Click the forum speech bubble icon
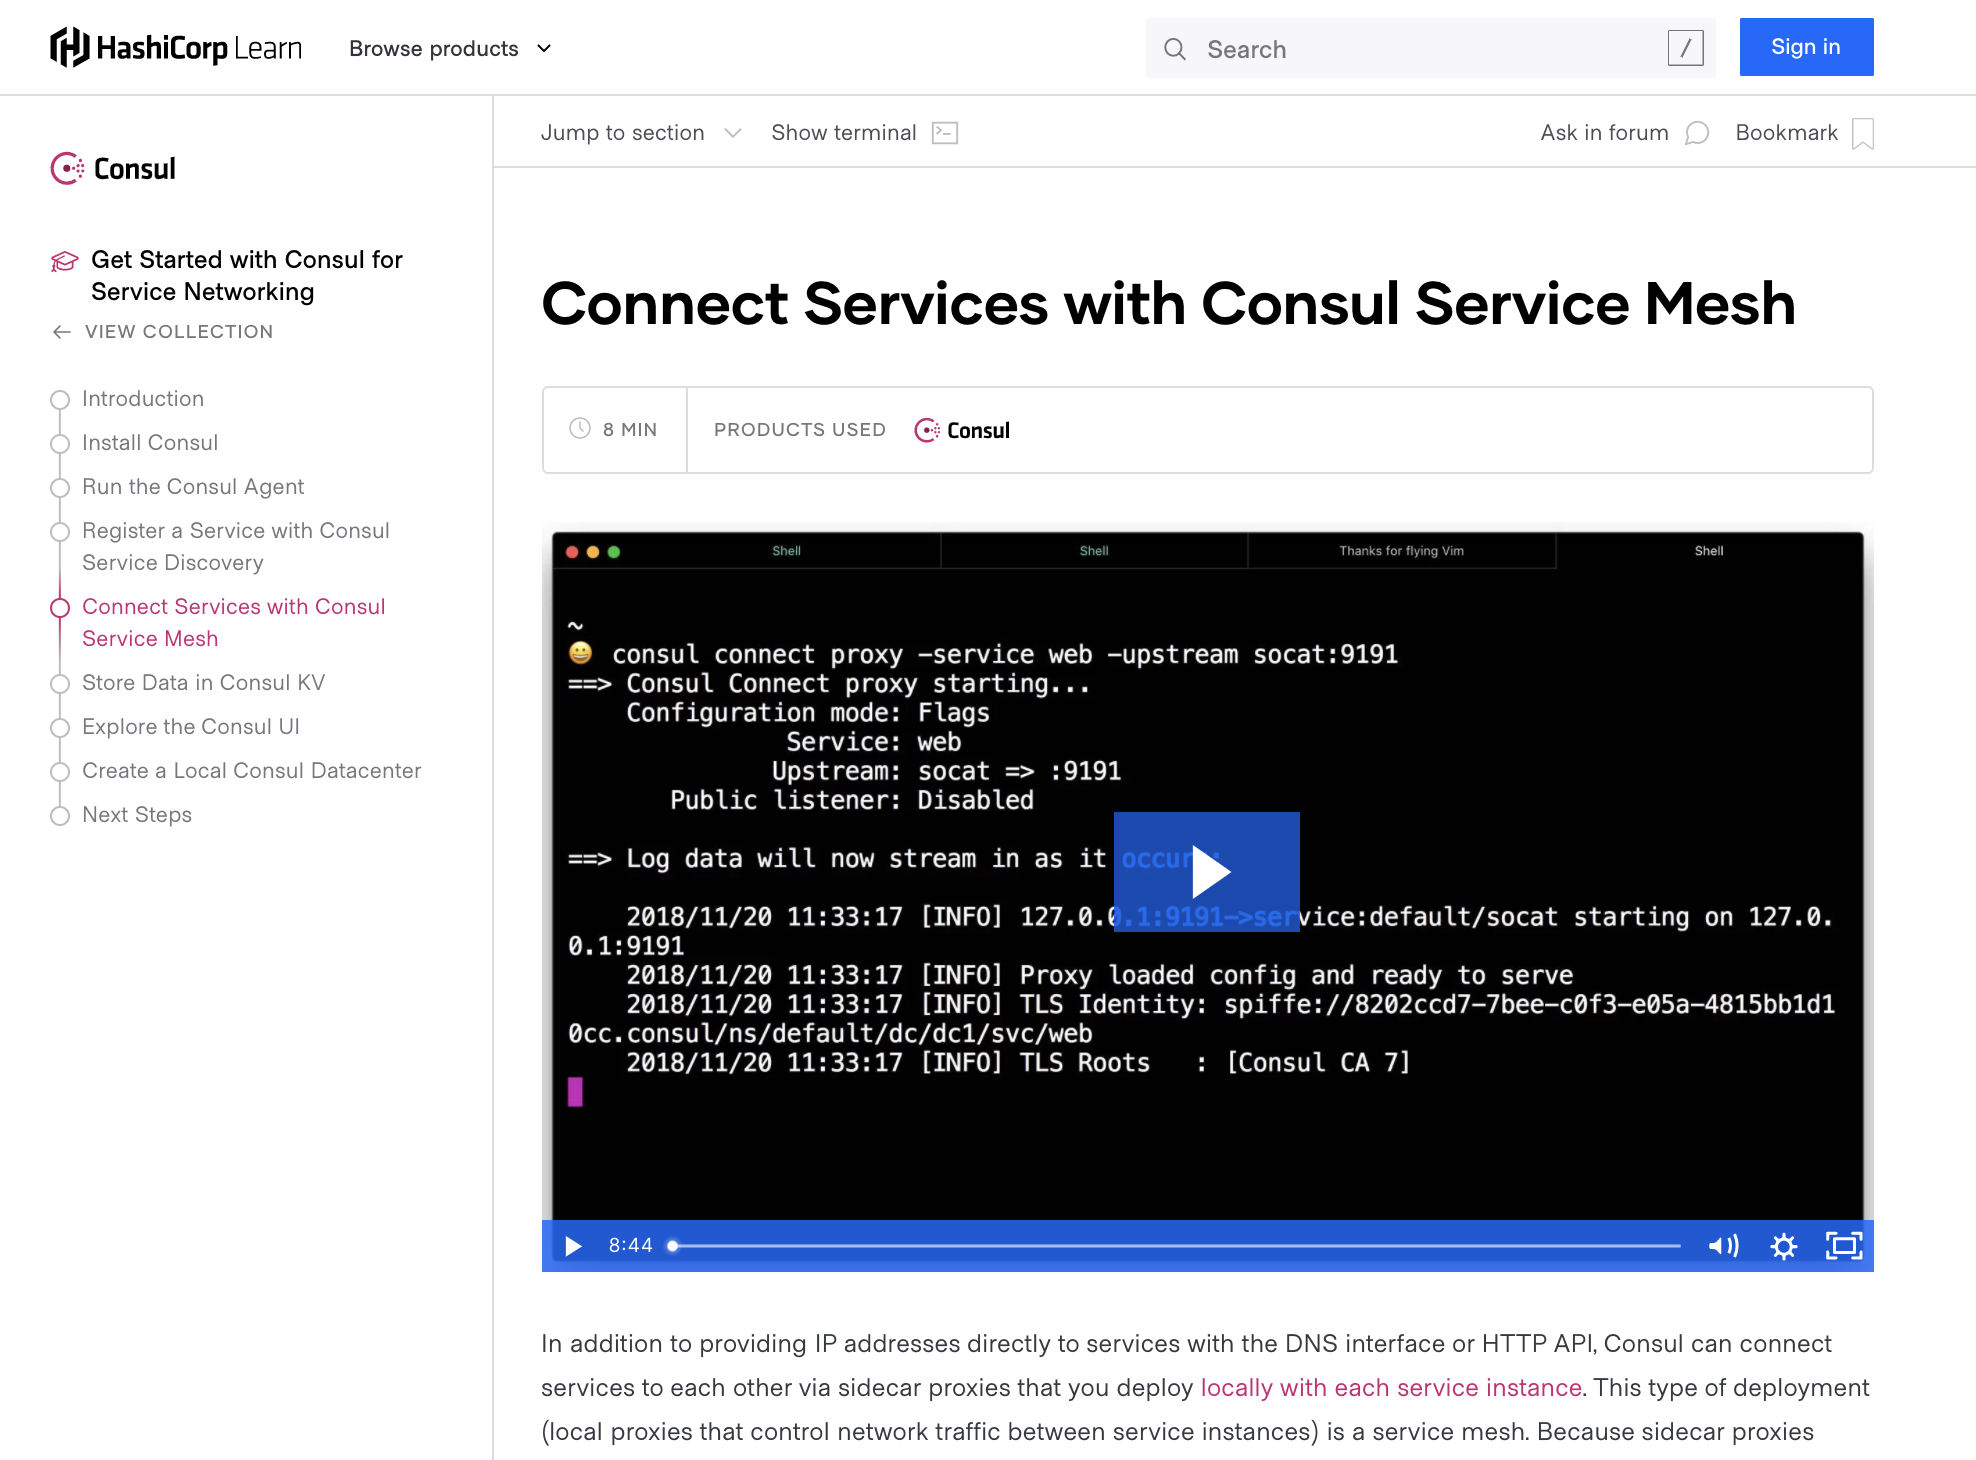Screen dimensions: 1976x1460 [1698, 133]
